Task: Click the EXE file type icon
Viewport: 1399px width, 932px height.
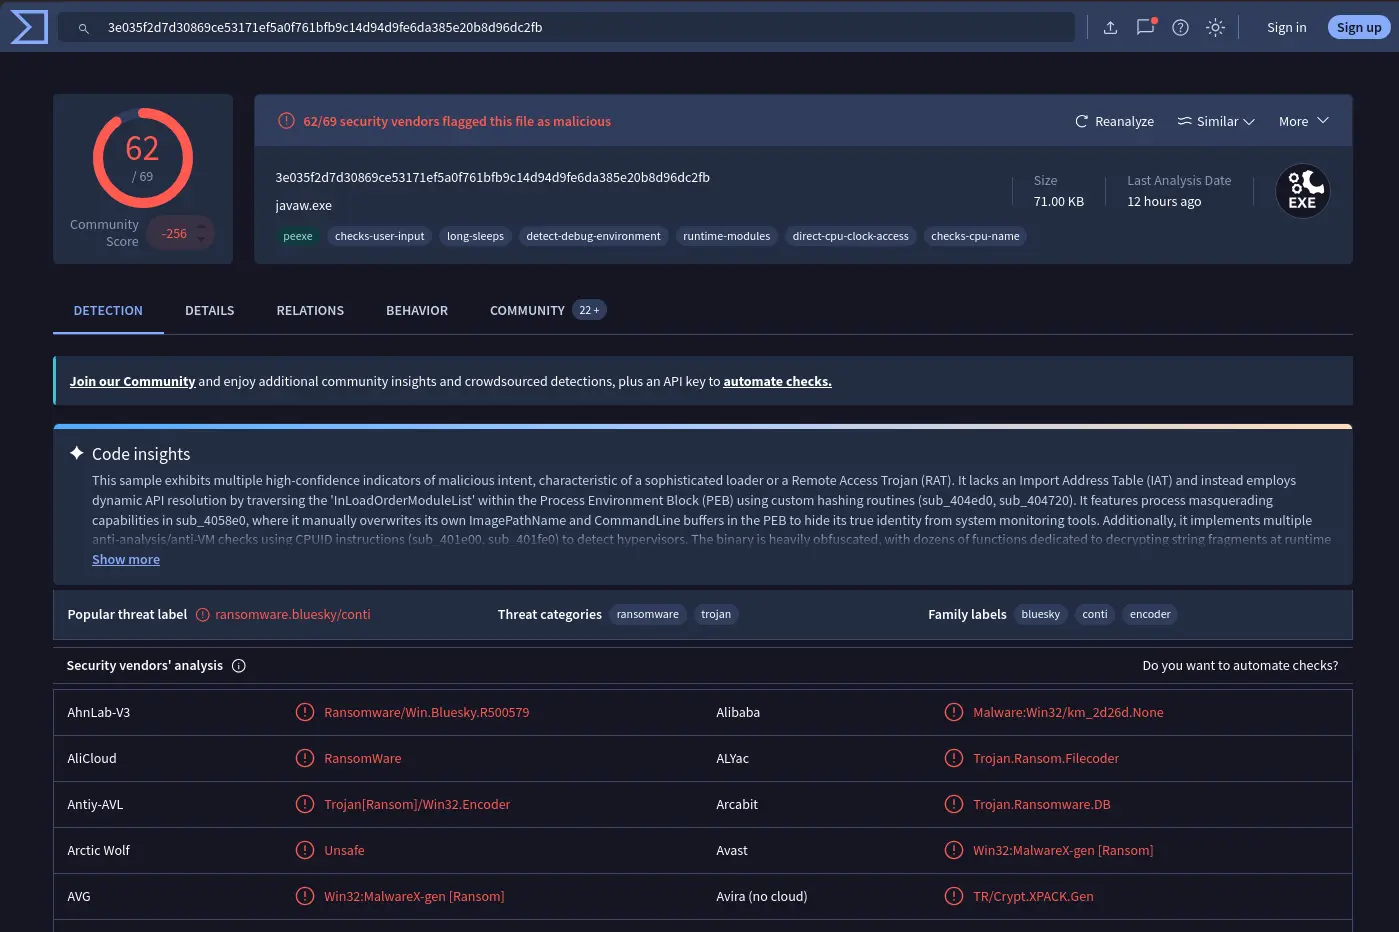Action: click(1302, 191)
